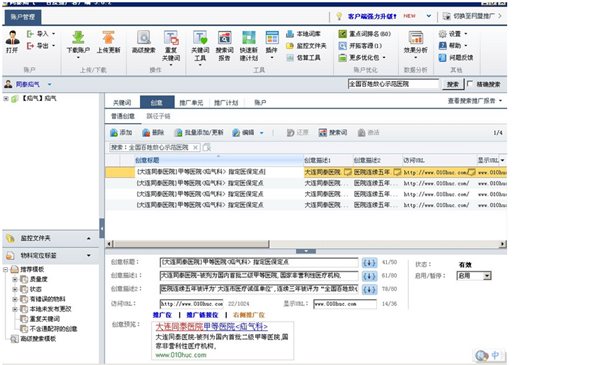600x365 pixels.
Task: Click 切换至网盟推广 switch button
Action: tap(472, 16)
